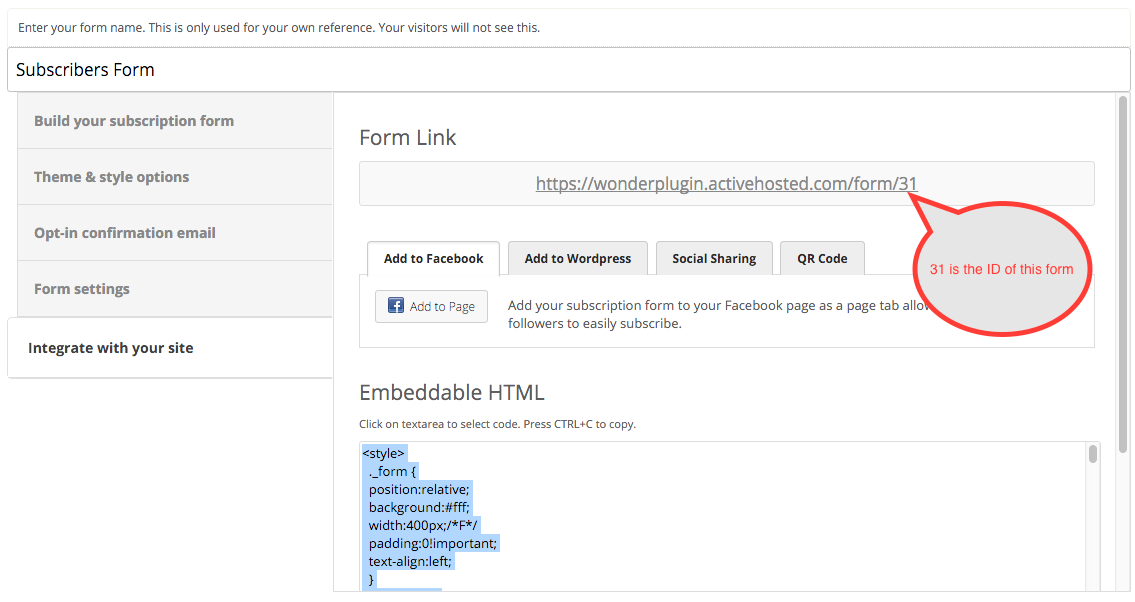Switch to the Add to Facebook tab
The height and width of the screenshot is (602, 1135).
(x=433, y=258)
